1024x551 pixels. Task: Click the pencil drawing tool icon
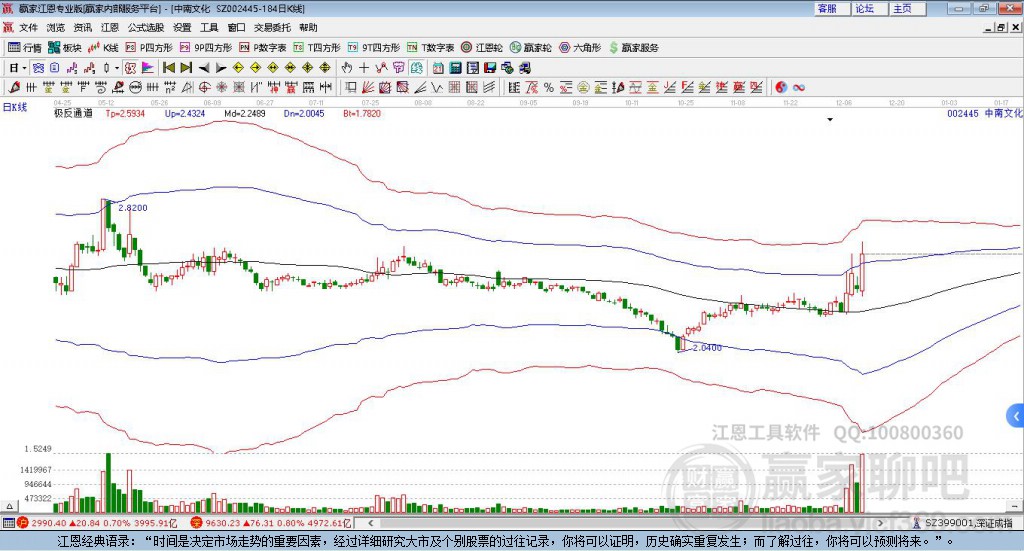14,87
